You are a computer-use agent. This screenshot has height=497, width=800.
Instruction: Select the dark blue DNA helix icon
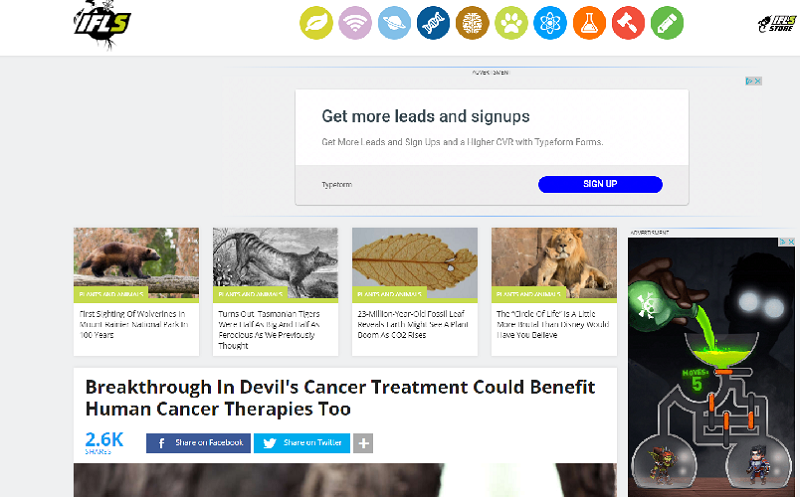[x=433, y=23]
